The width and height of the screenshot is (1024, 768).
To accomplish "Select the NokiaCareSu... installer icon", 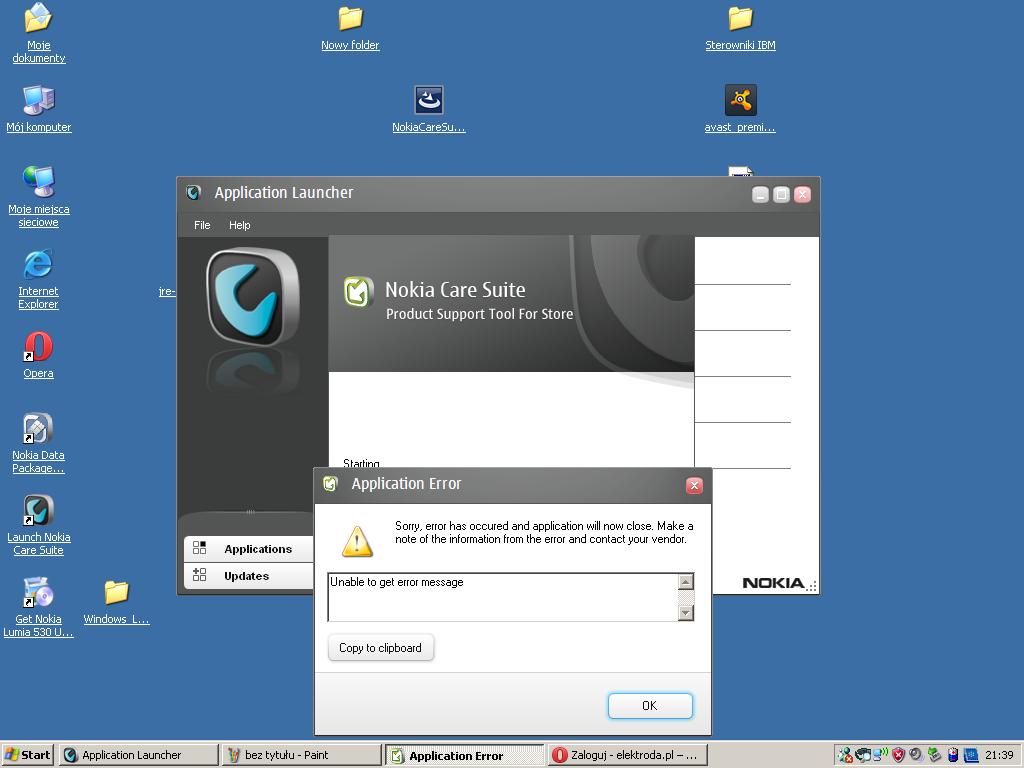I will (428, 108).
